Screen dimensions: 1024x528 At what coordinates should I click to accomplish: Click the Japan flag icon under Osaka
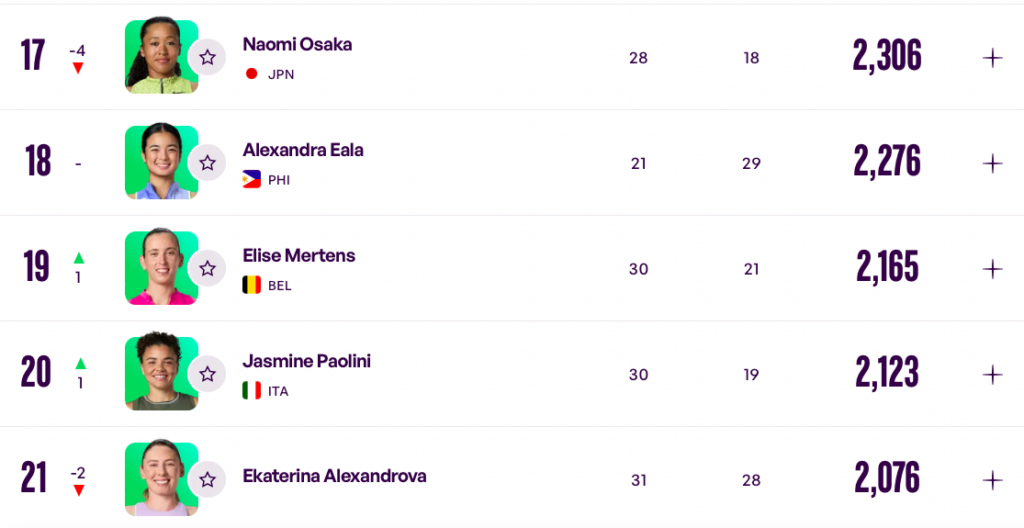251,74
